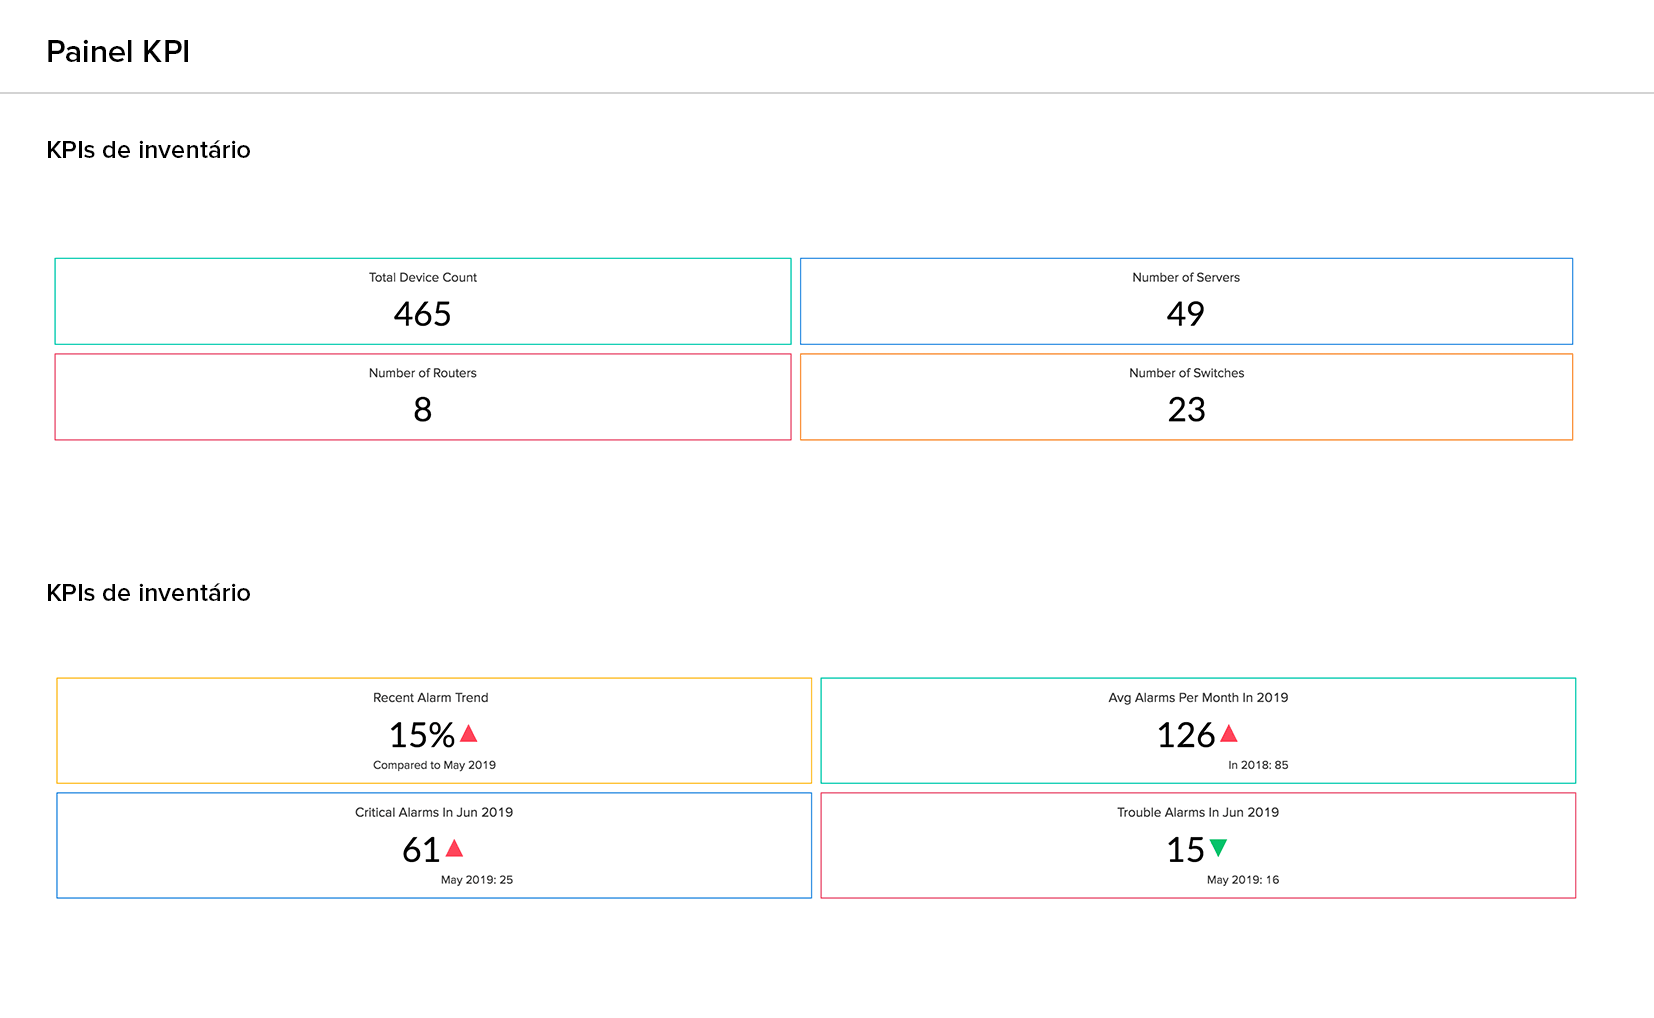Select the second KPIs de inventário heading
The width and height of the screenshot is (1654, 1018).
coord(149,592)
